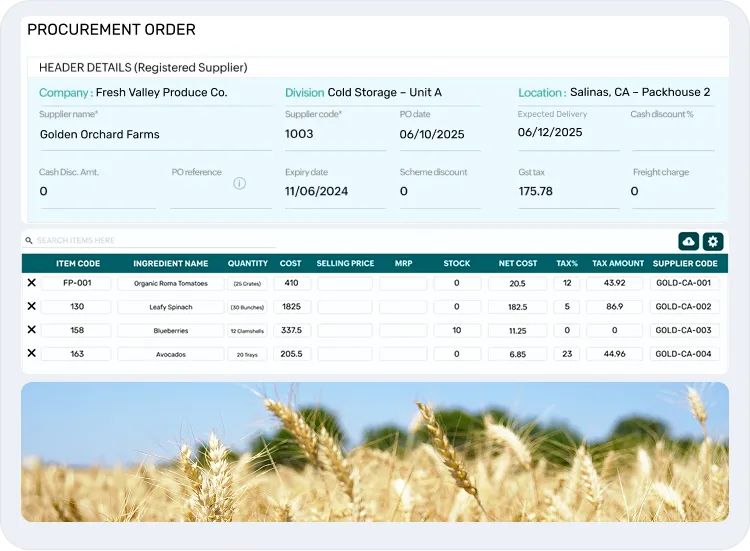
Task: Remove the Organic Roma Tomatoes row
Action: click(x=31, y=283)
